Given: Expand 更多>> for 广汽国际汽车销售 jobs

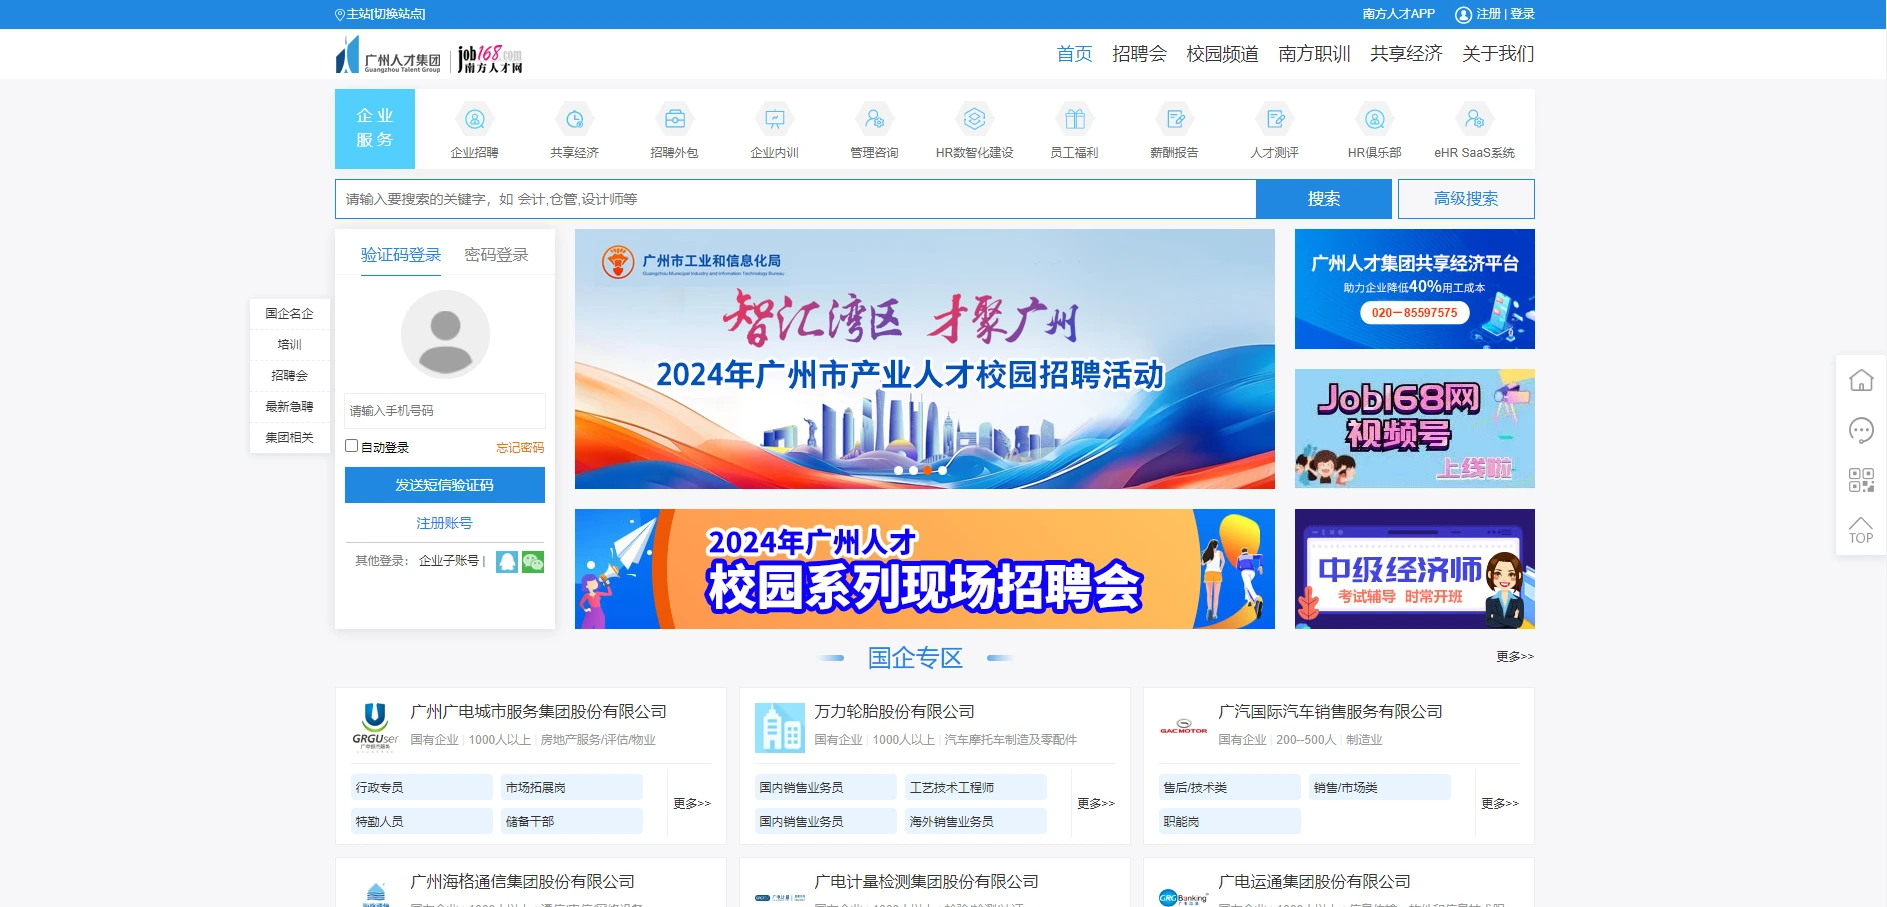Looking at the screenshot, I should point(1500,803).
